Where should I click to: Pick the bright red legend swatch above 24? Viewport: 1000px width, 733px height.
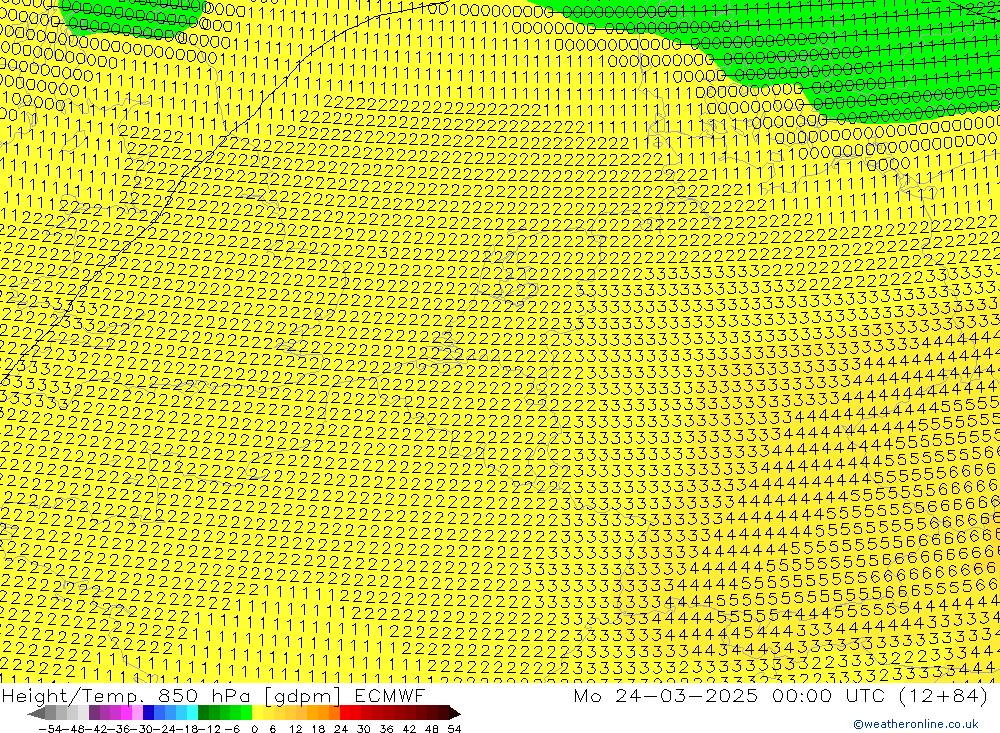pos(345,713)
